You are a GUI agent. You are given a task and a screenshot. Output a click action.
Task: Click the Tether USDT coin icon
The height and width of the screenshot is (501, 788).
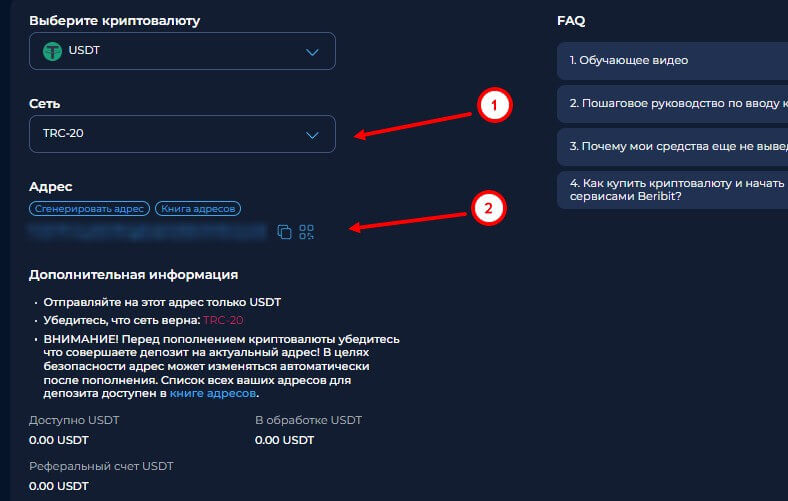(x=52, y=51)
